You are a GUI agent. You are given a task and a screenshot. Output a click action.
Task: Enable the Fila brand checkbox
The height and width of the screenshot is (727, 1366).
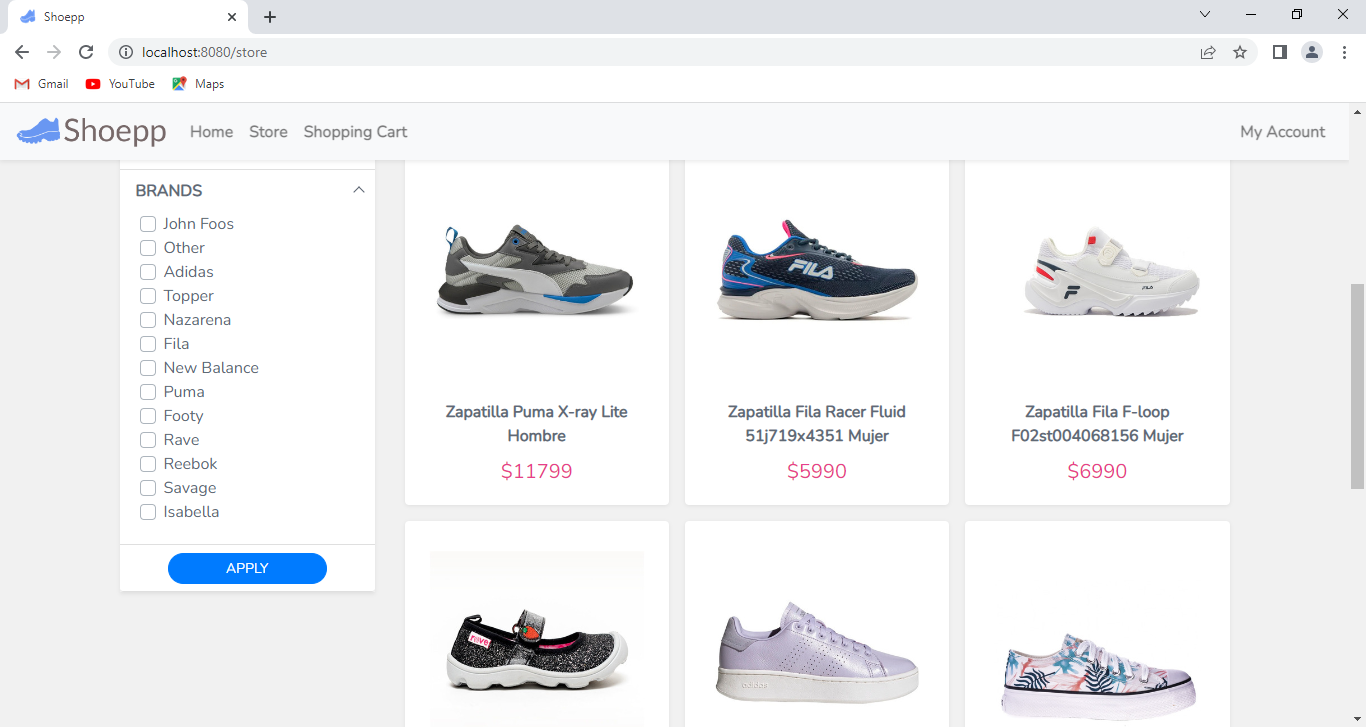(x=147, y=344)
